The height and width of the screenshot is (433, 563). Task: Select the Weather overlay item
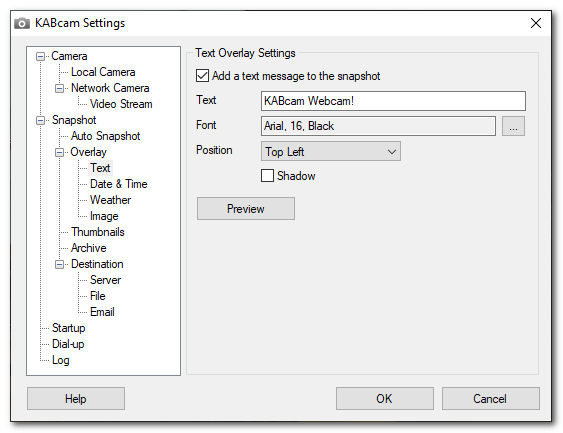[110, 200]
